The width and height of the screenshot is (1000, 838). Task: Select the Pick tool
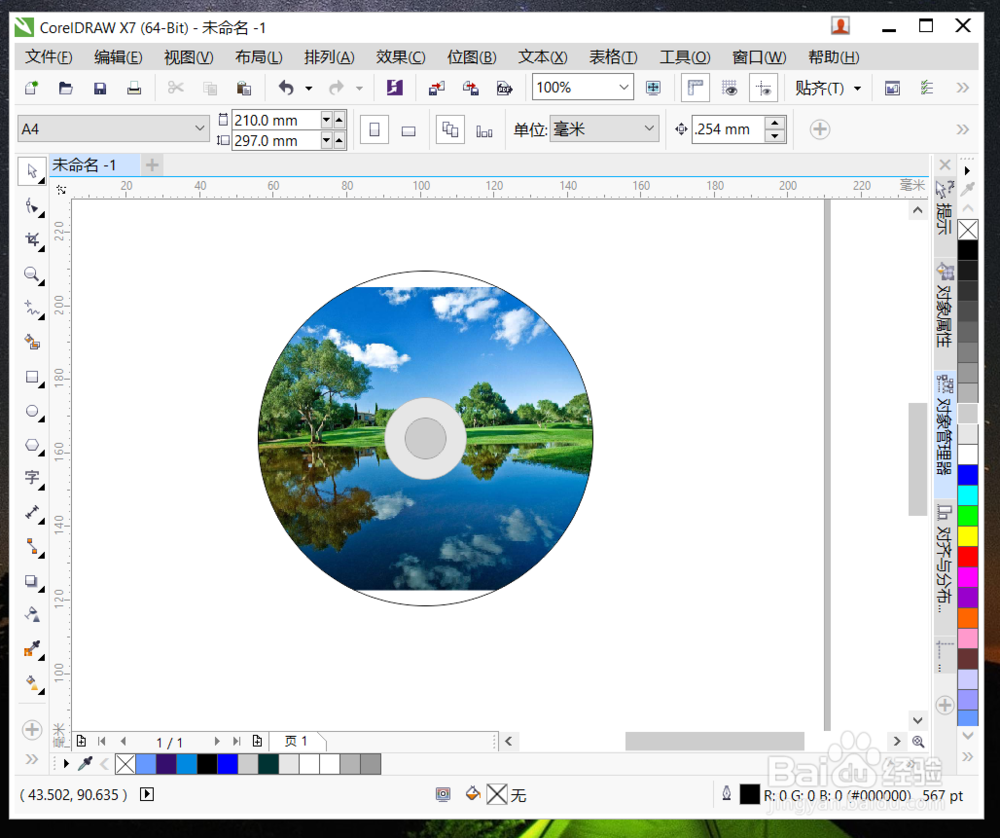[x=32, y=171]
